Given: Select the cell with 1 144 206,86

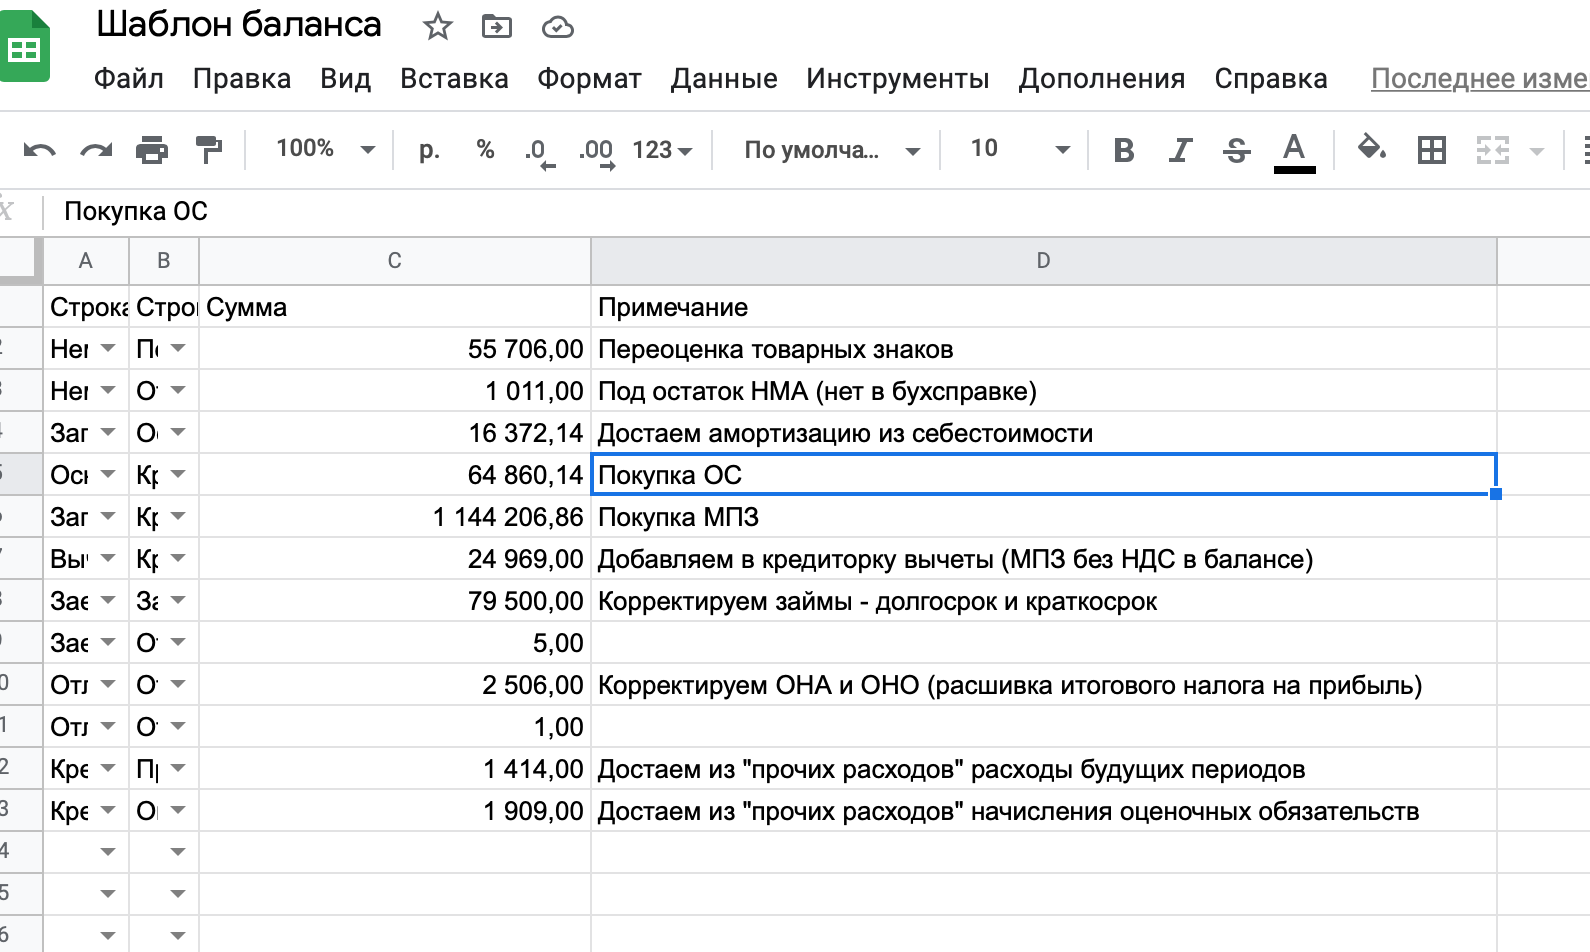Looking at the screenshot, I should (395, 517).
